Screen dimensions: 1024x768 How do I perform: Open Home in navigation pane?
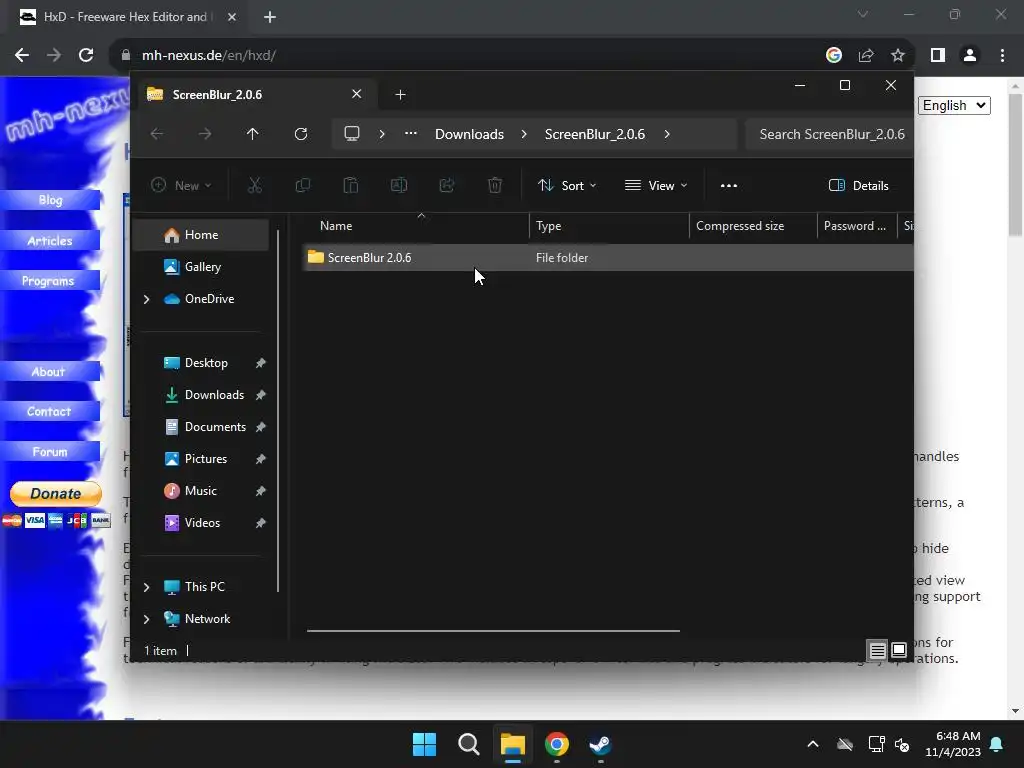coord(200,235)
